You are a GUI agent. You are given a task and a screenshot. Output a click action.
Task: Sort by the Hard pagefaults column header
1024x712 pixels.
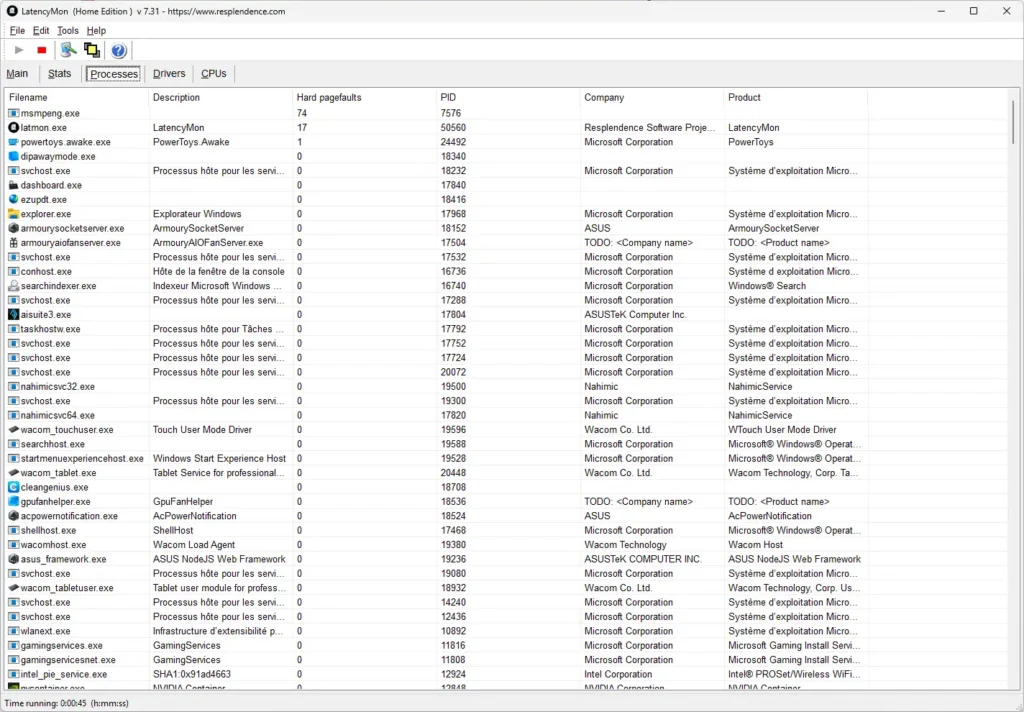tap(329, 98)
